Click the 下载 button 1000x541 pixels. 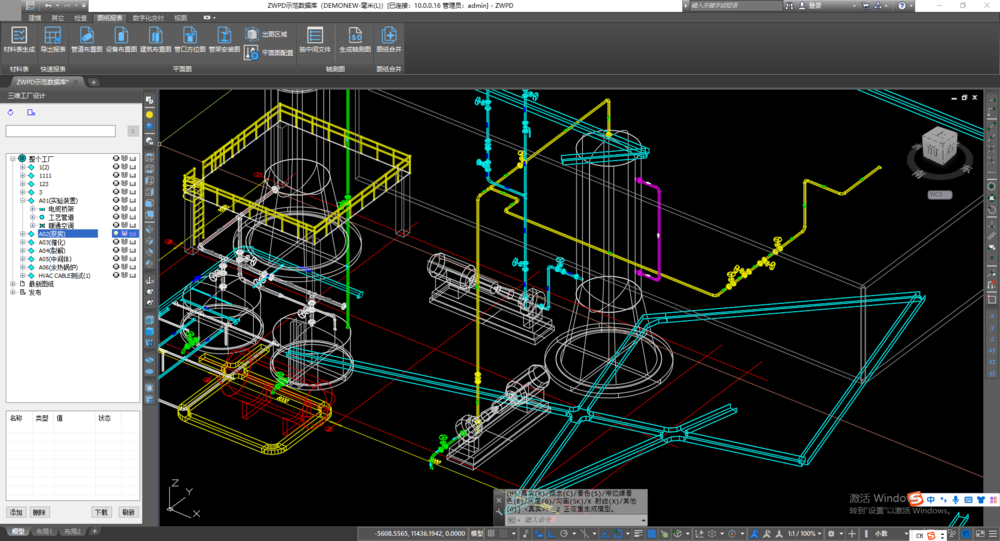[x=101, y=512]
